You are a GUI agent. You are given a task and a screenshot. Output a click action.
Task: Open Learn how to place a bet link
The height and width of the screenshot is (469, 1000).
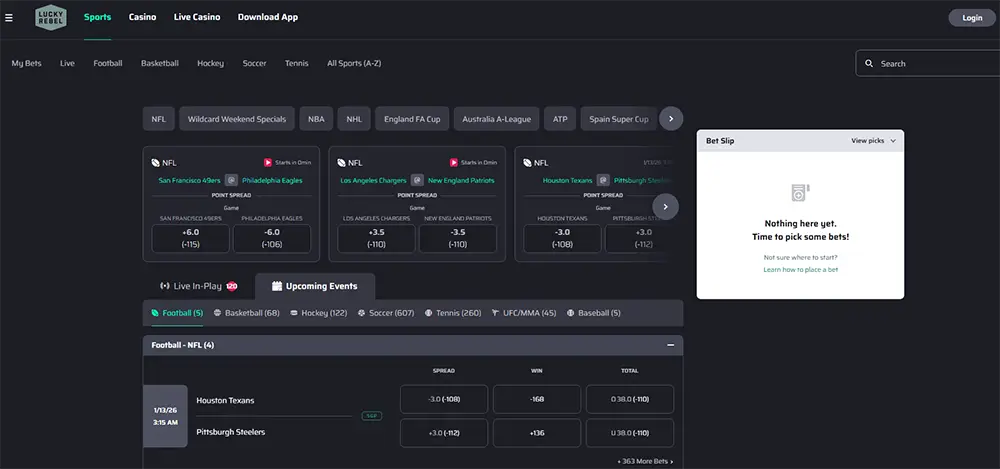(800, 270)
